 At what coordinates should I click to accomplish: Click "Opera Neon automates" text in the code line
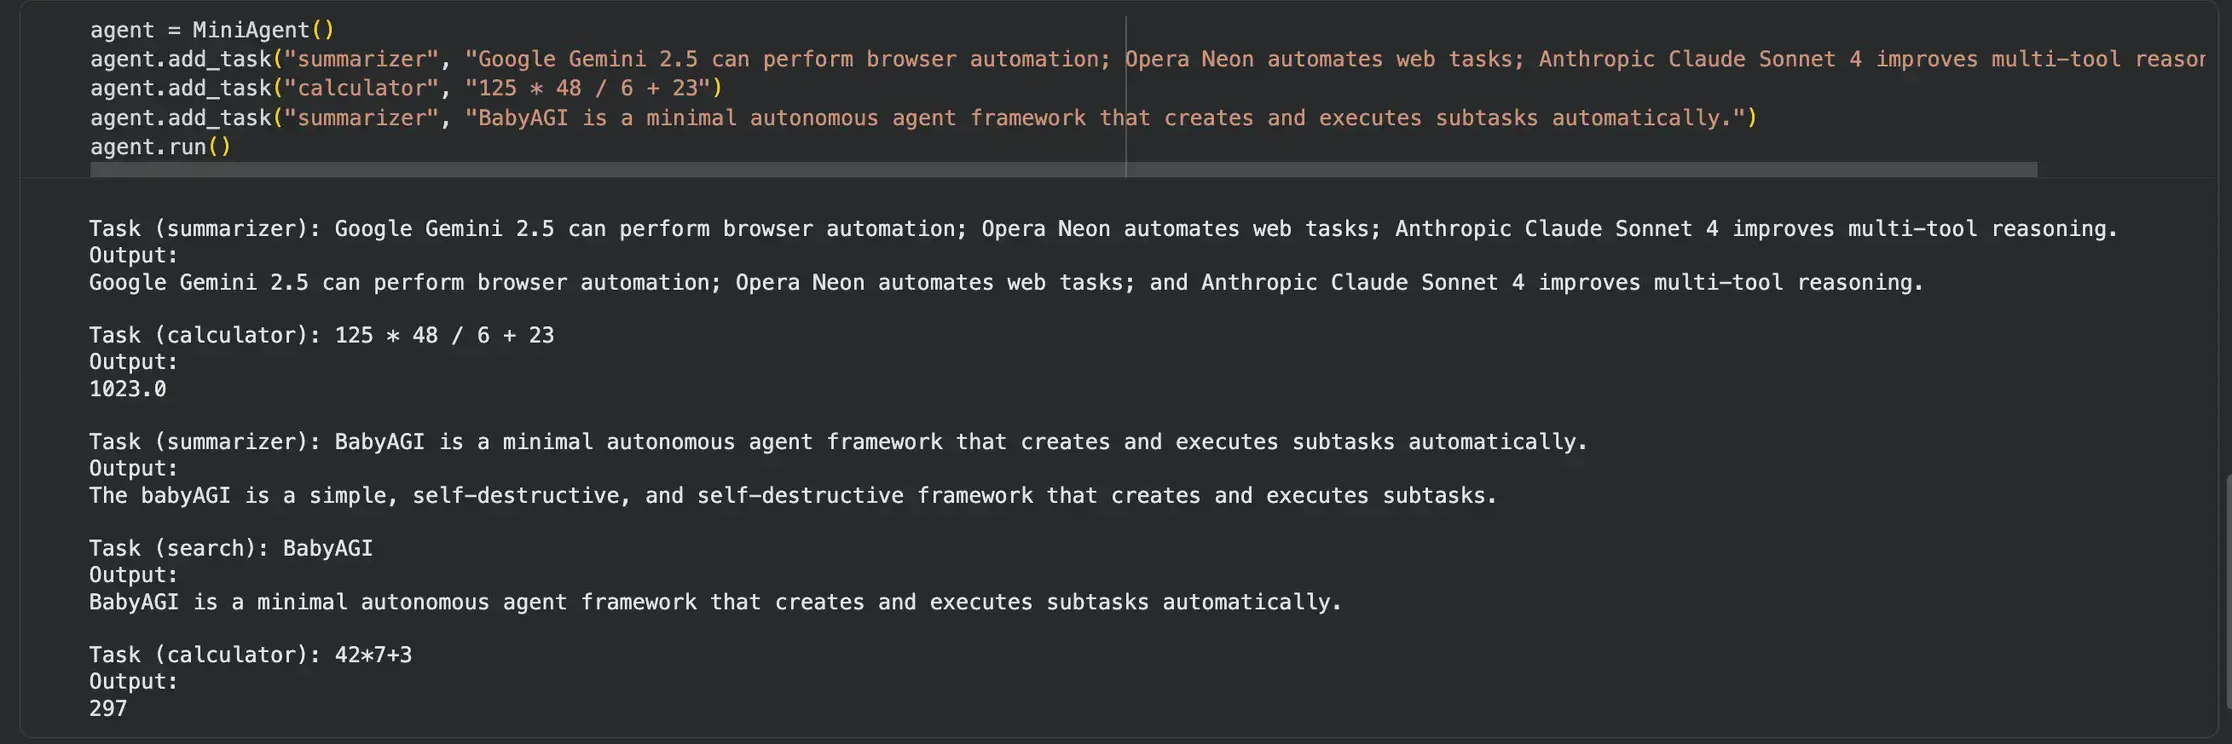[1253, 59]
